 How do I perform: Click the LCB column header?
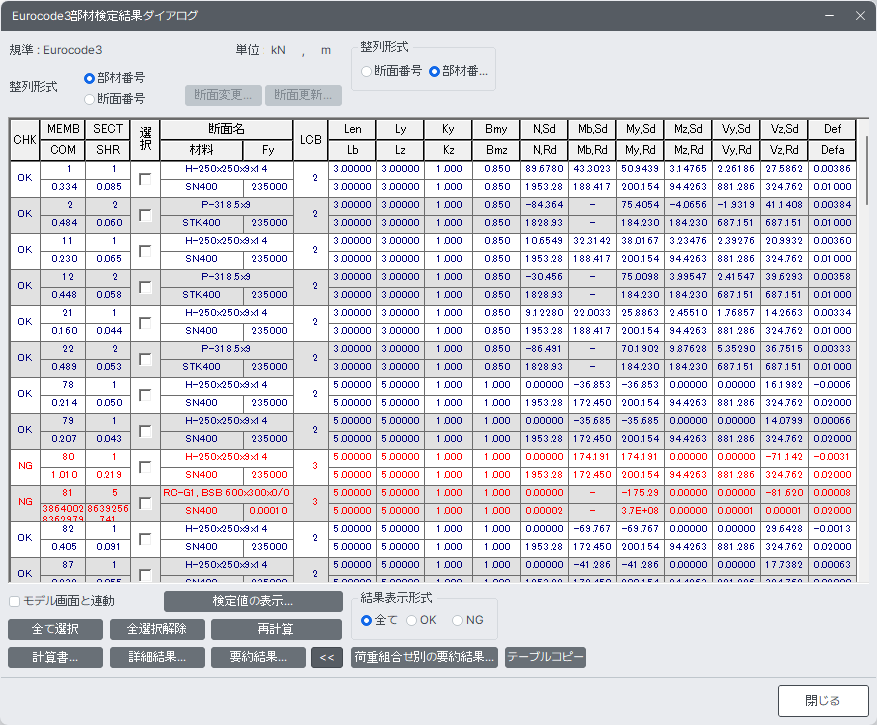pyautogui.click(x=310, y=140)
